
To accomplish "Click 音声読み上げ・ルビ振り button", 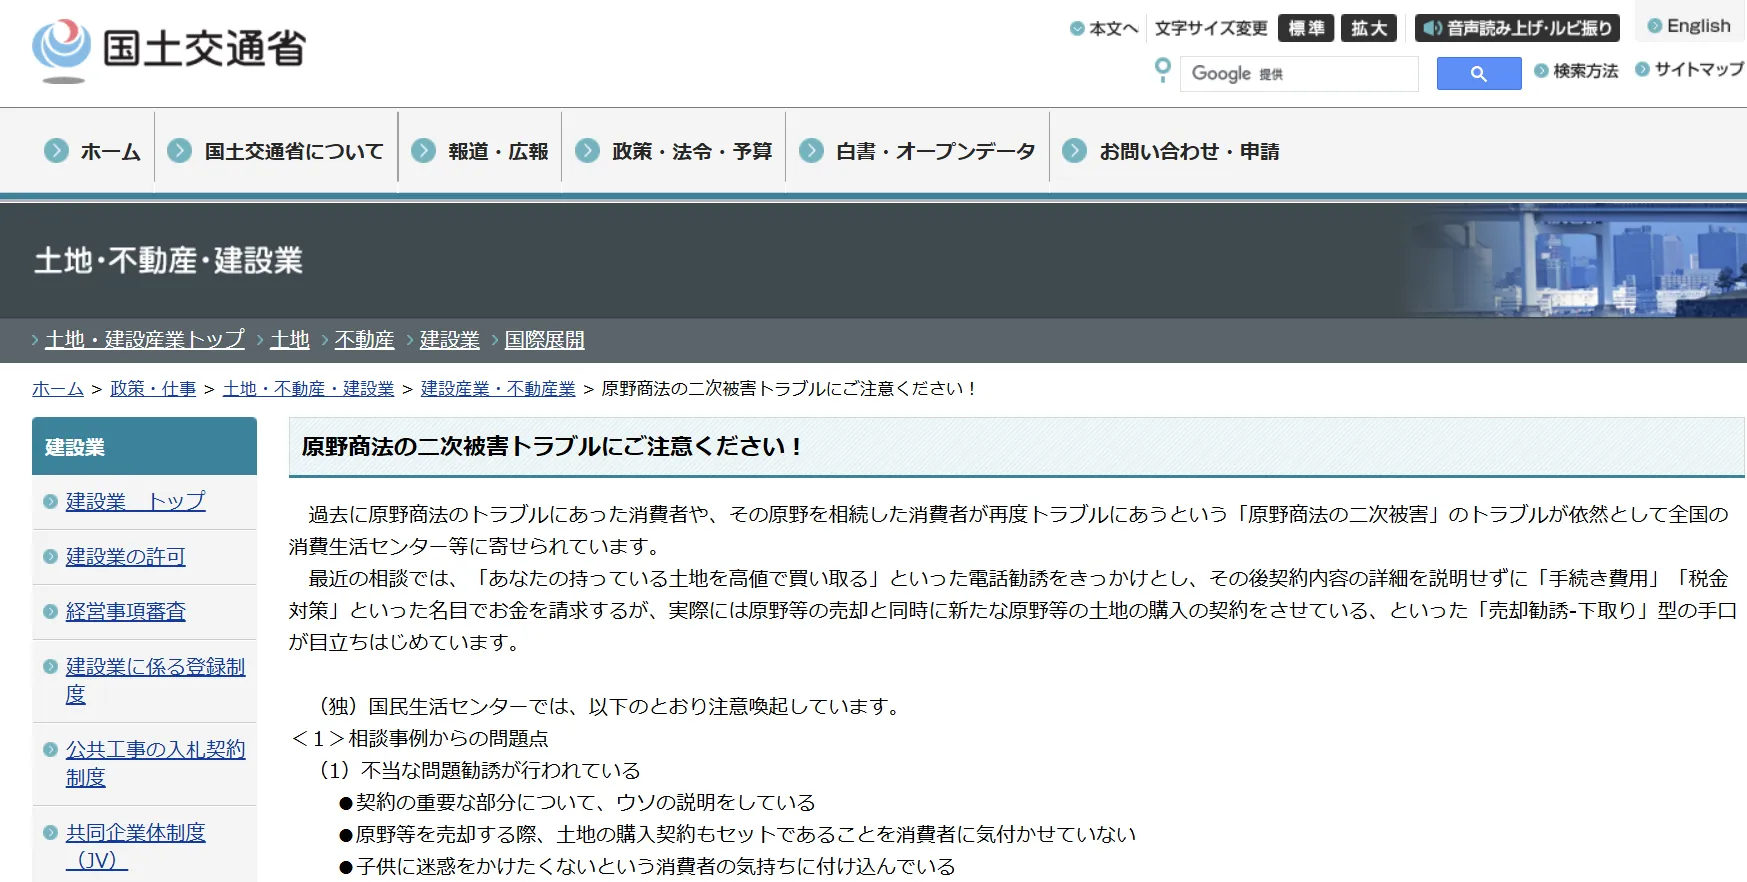I will point(1518,28).
